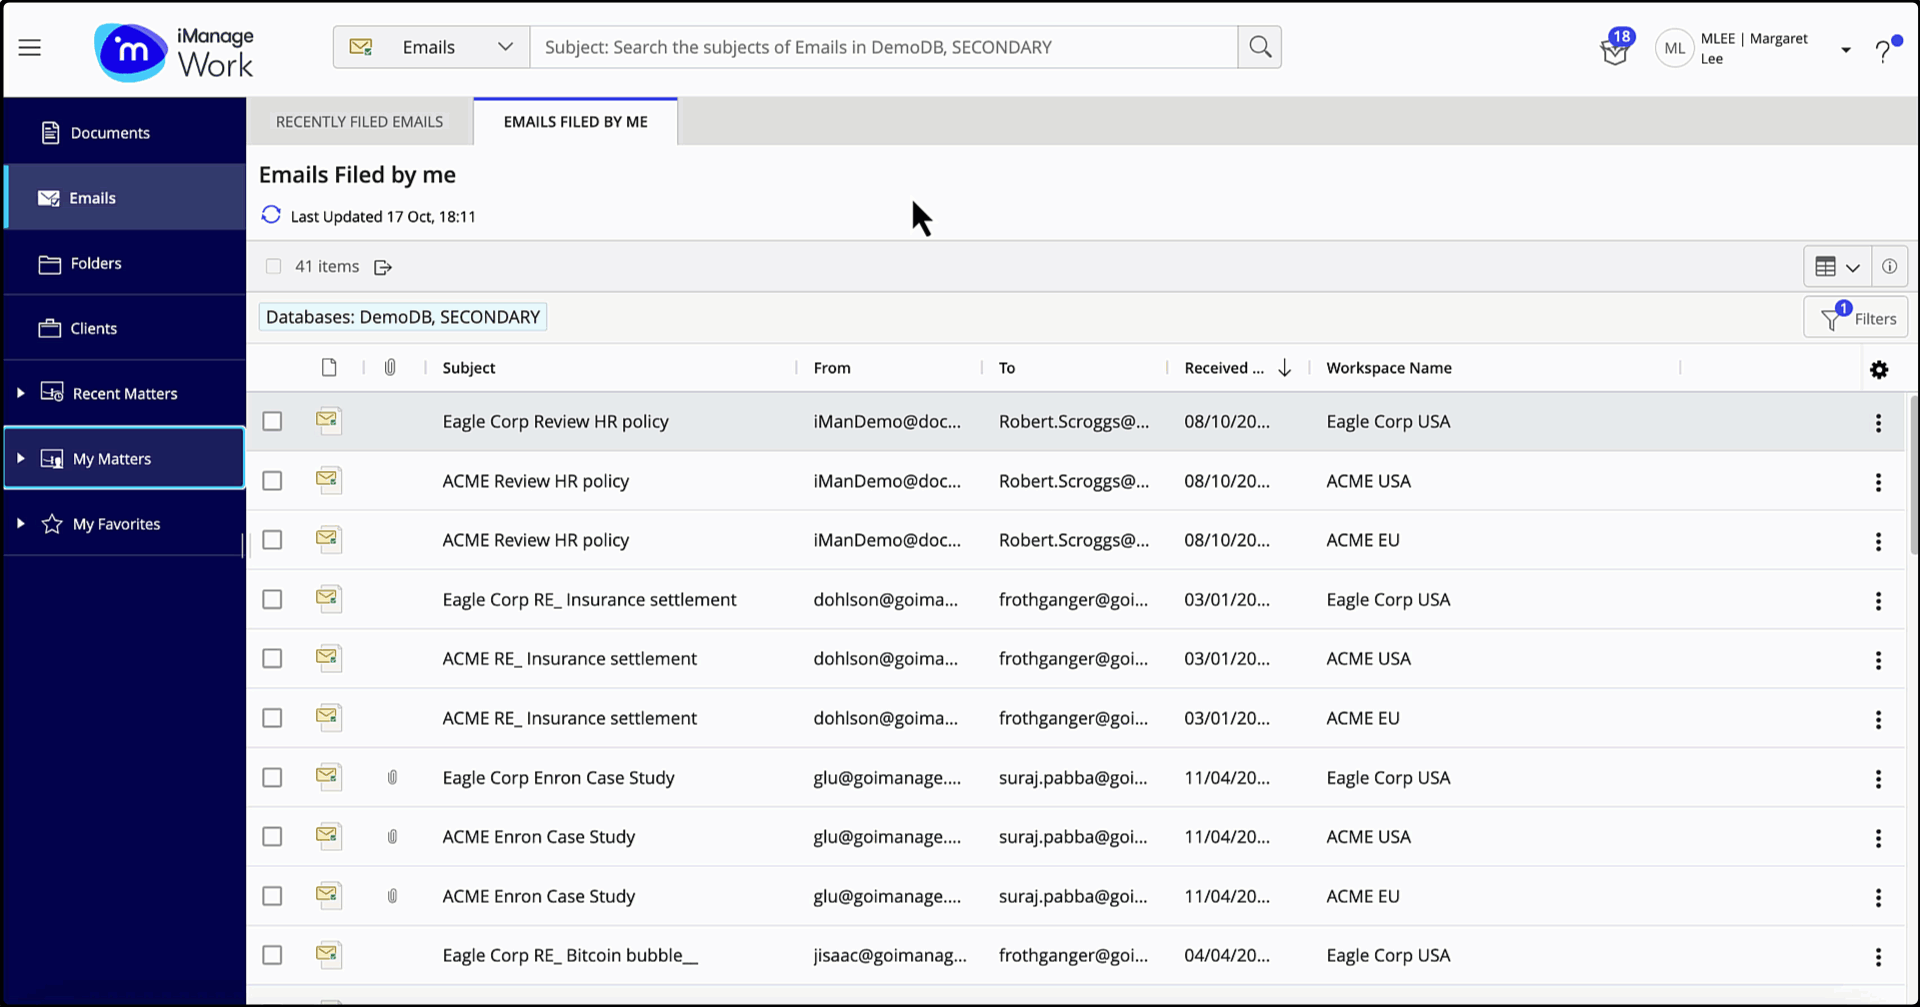1920x1007 pixels.
Task: Switch to the Recently Filed Emails tab
Action: [359, 121]
